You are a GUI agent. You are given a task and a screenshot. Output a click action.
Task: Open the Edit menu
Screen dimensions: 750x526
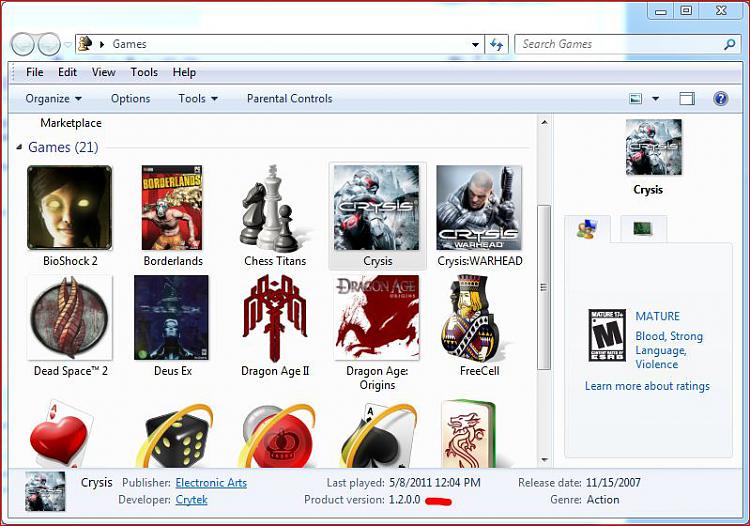[x=67, y=72]
